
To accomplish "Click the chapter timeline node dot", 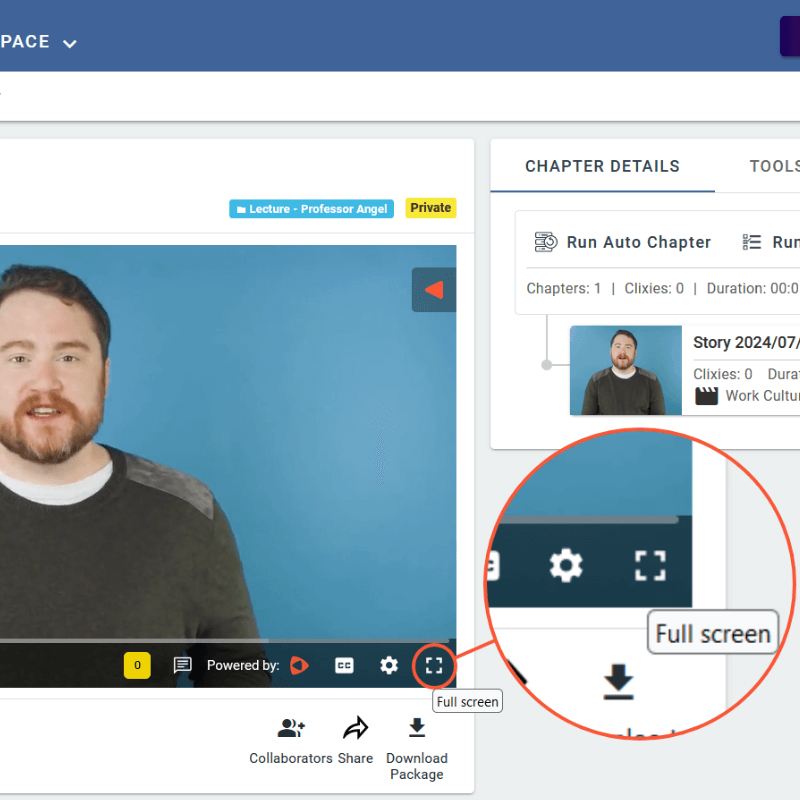I will [546, 365].
